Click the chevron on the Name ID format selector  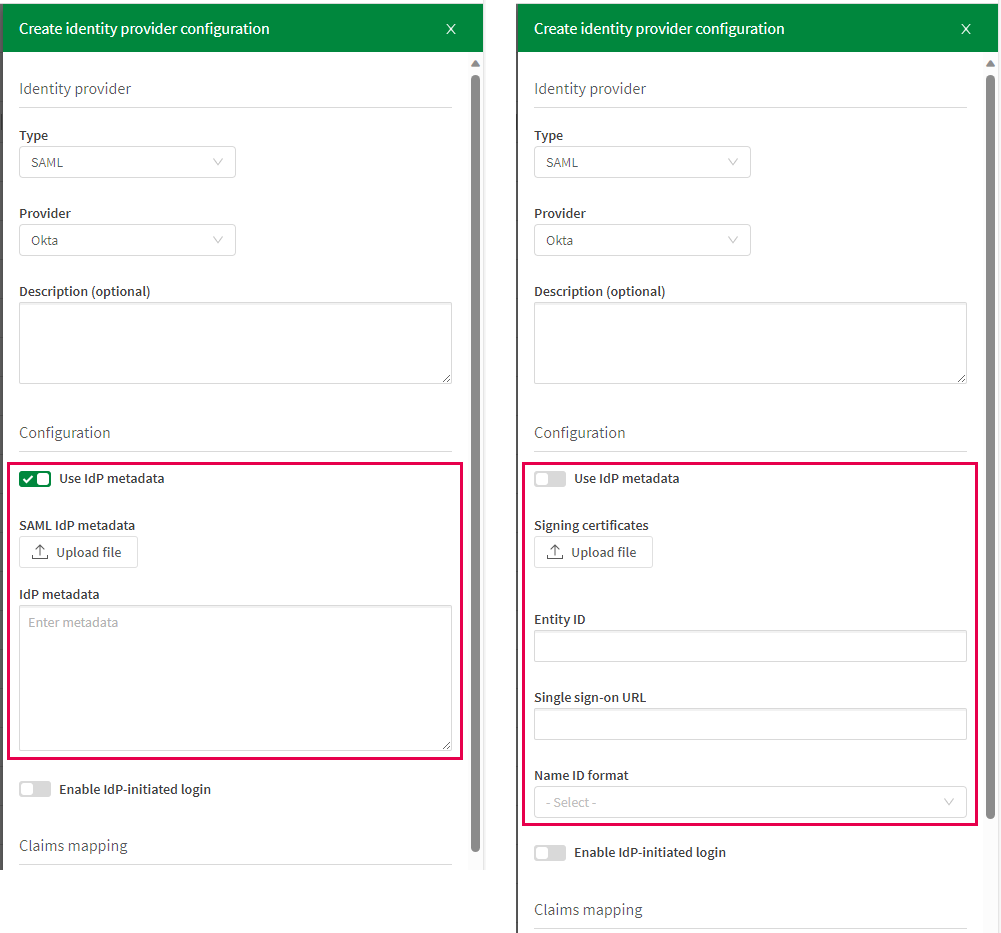coord(949,802)
